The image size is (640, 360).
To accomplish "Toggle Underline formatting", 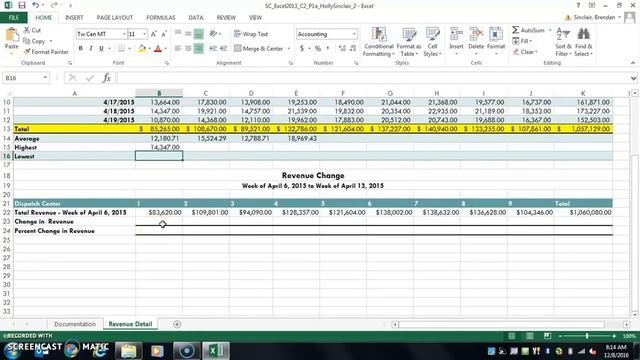I will click(x=101, y=49).
